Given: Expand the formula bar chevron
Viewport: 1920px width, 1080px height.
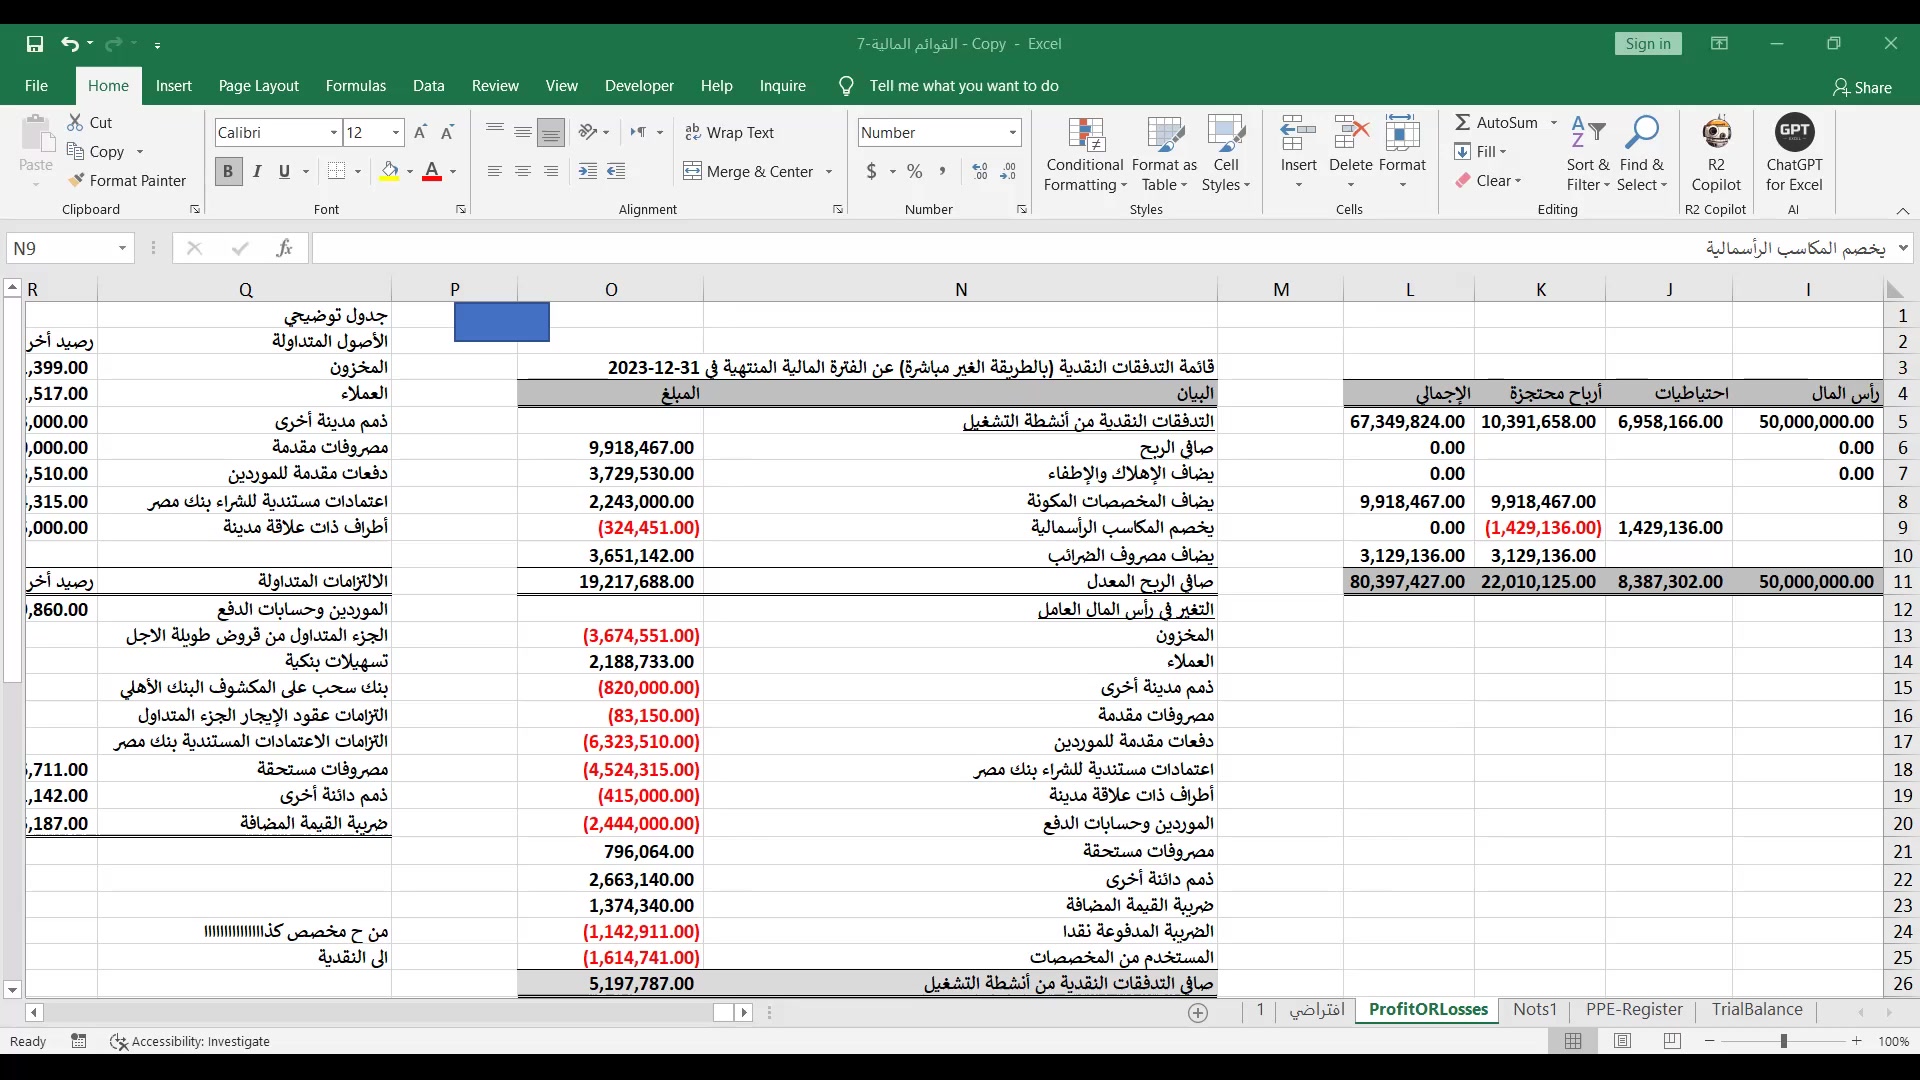Looking at the screenshot, I should coord(1903,248).
